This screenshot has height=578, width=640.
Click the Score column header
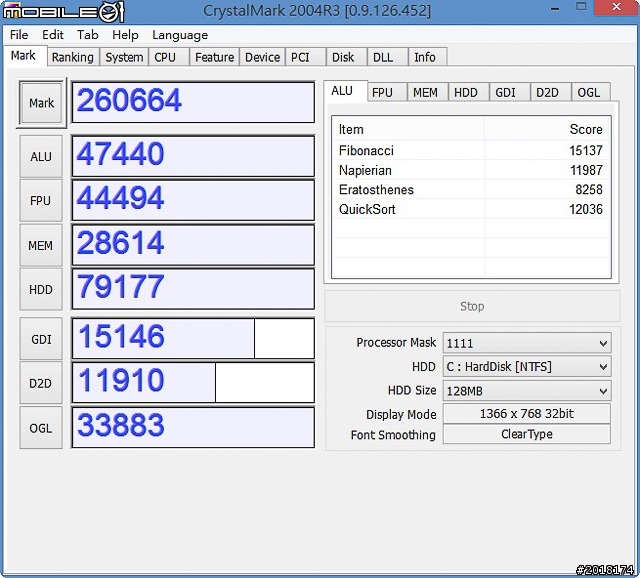(x=547, y=129)
